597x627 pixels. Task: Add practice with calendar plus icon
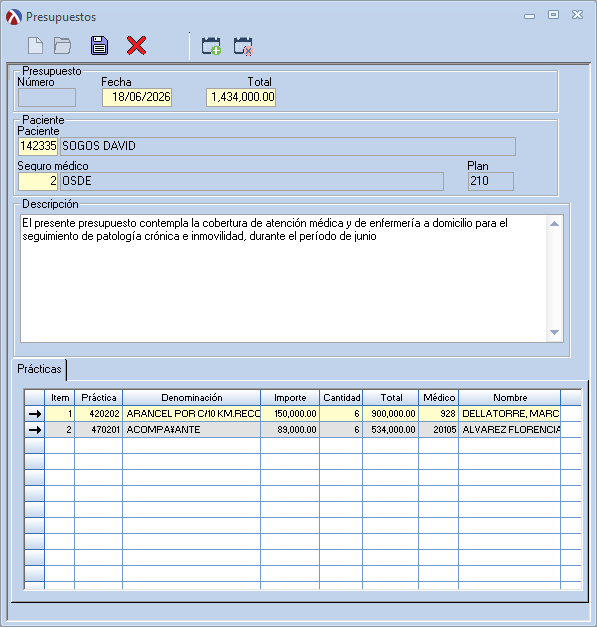click(x=211, y=46)
